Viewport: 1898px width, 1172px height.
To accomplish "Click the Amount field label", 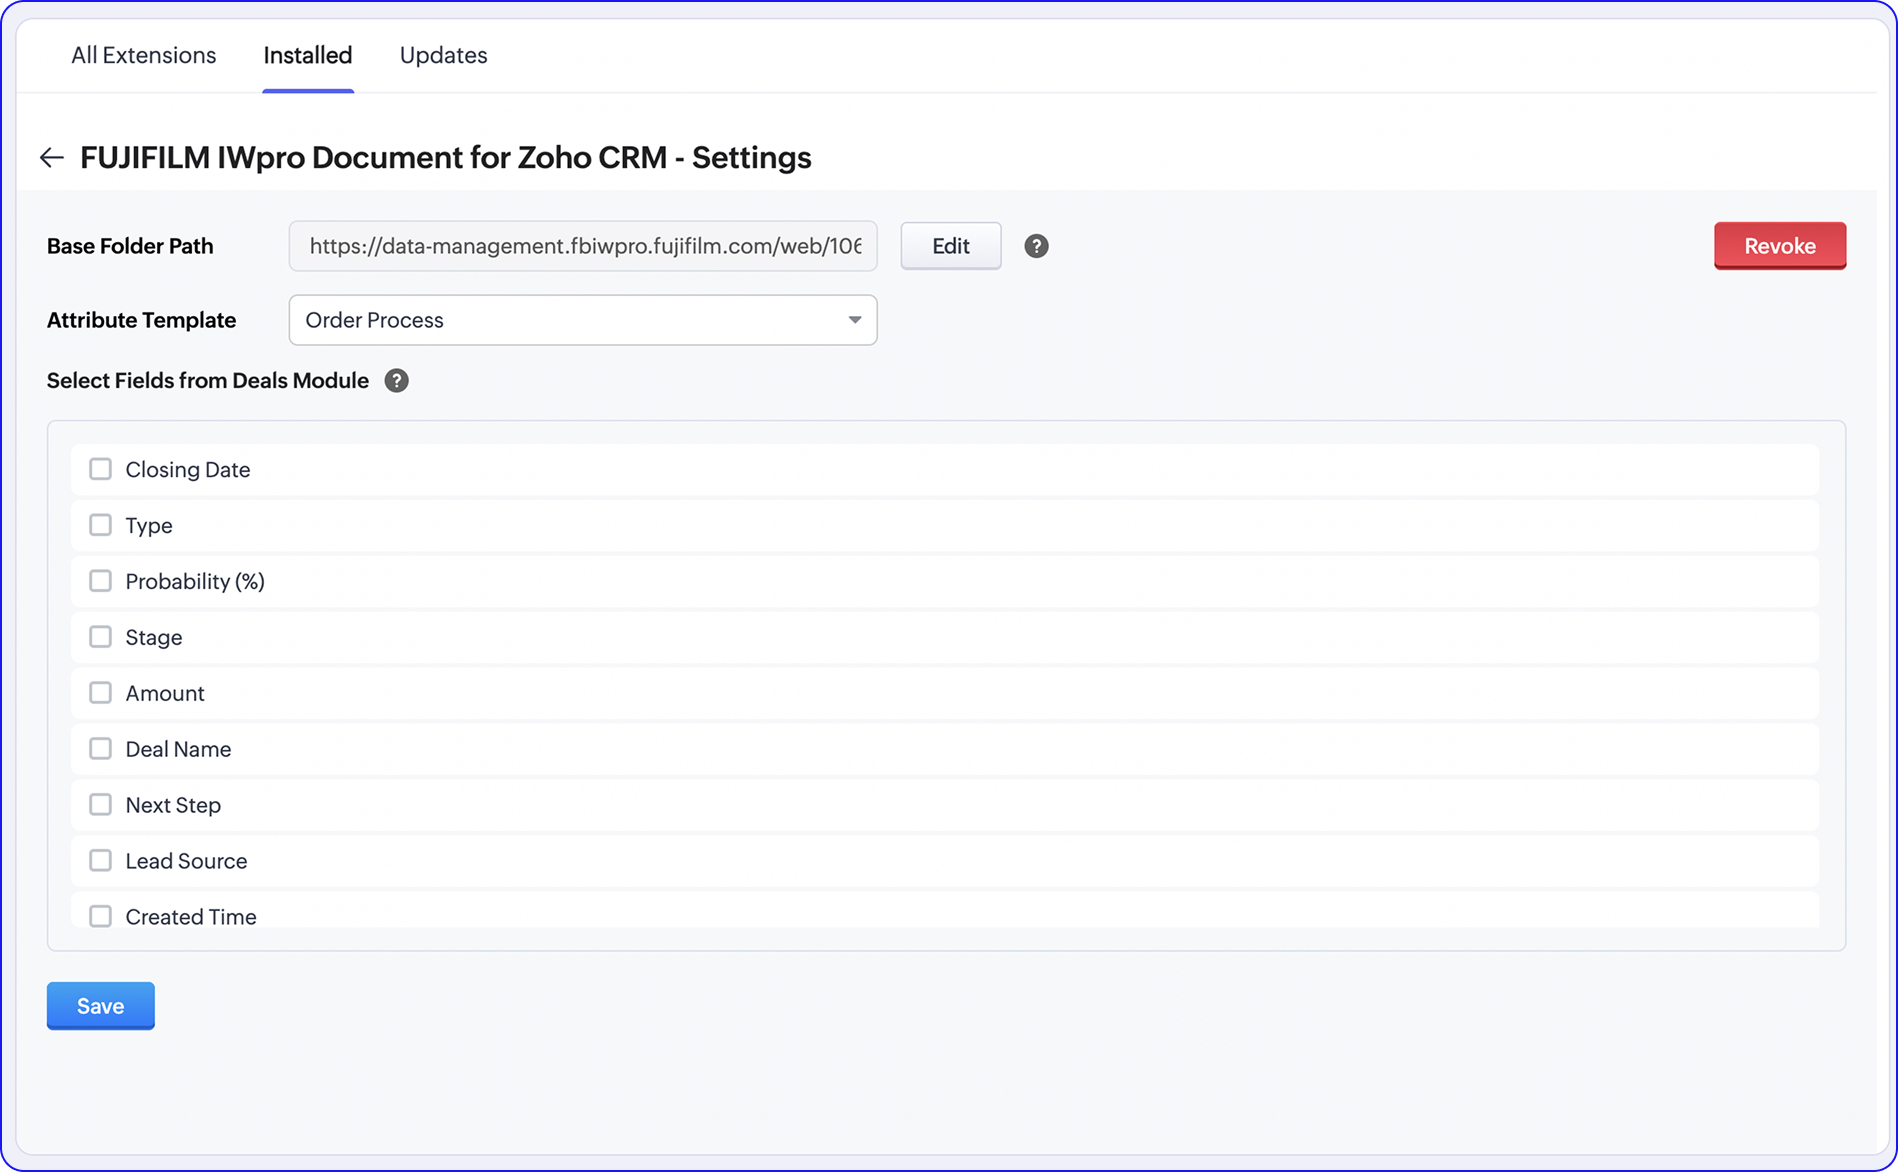I will pos(165,693).
